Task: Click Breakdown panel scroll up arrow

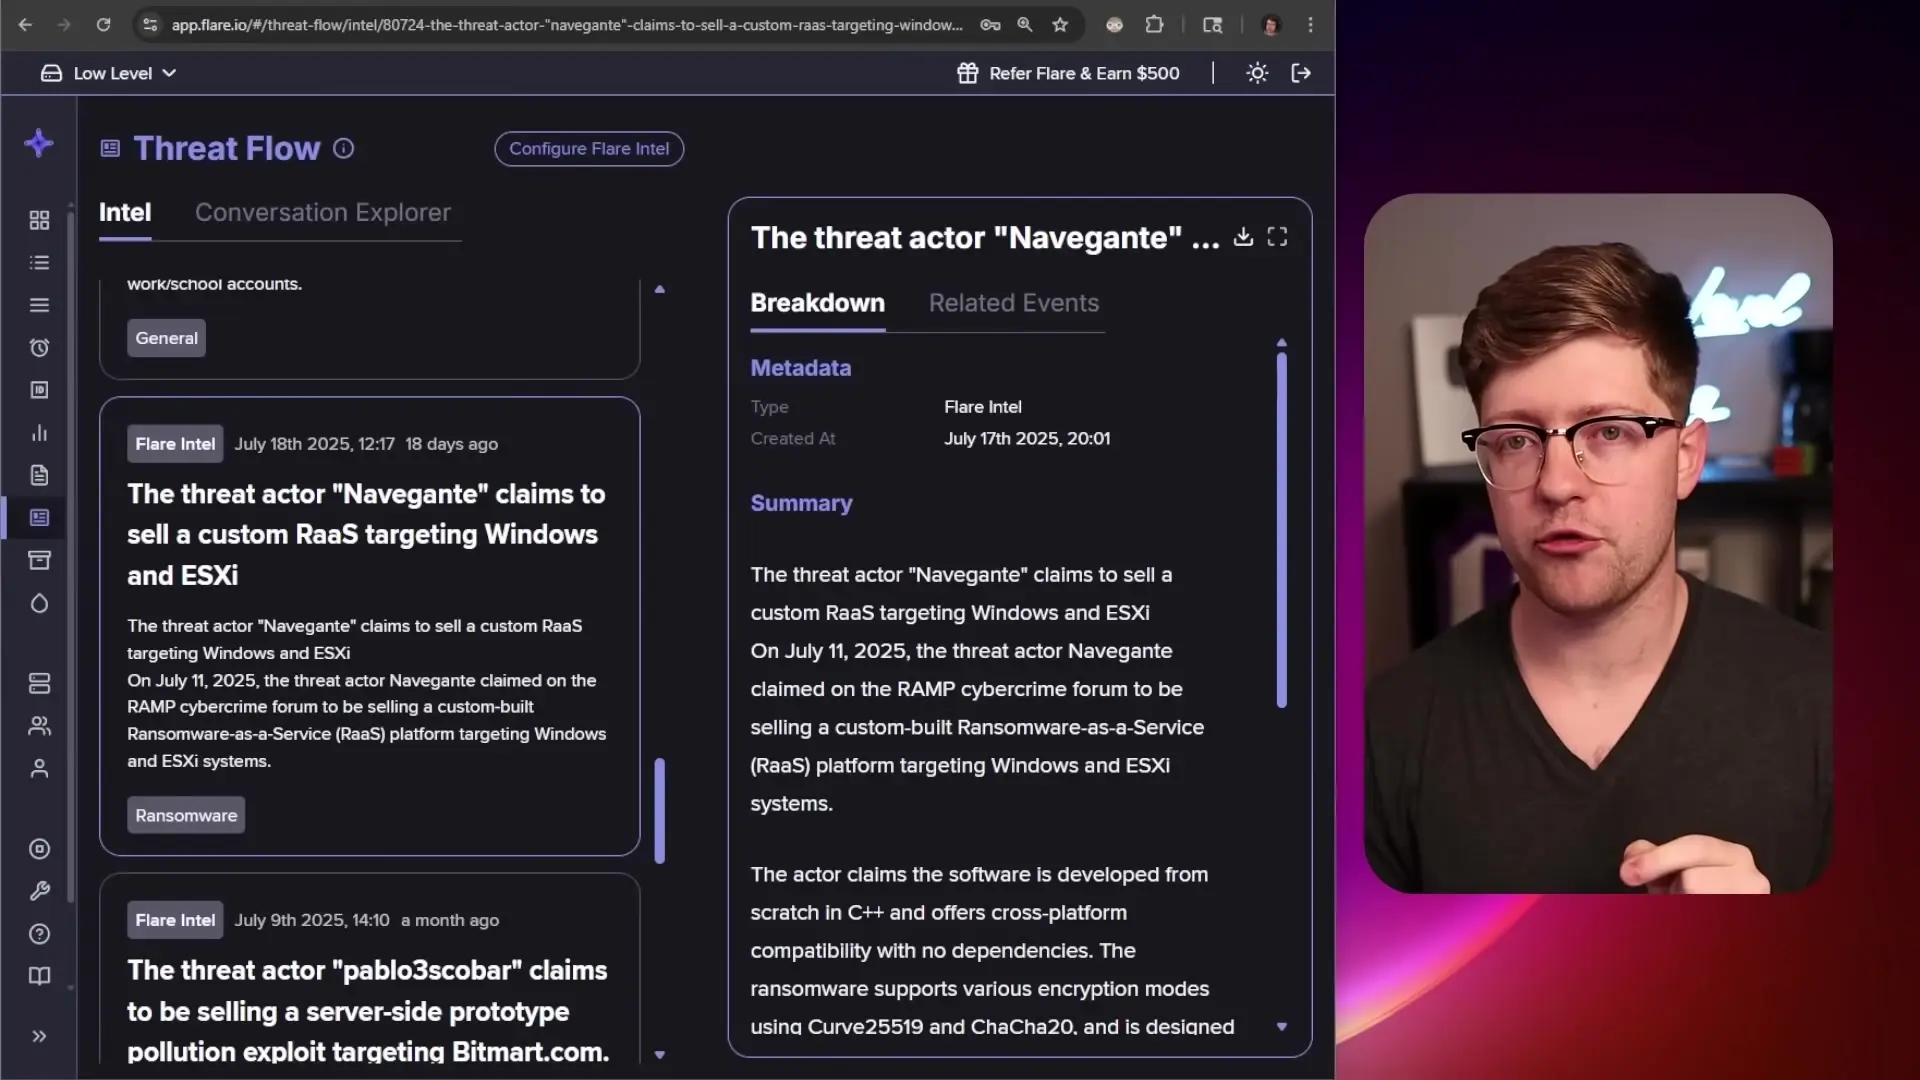Action: pyautogui.click(x=1281, y=343)
